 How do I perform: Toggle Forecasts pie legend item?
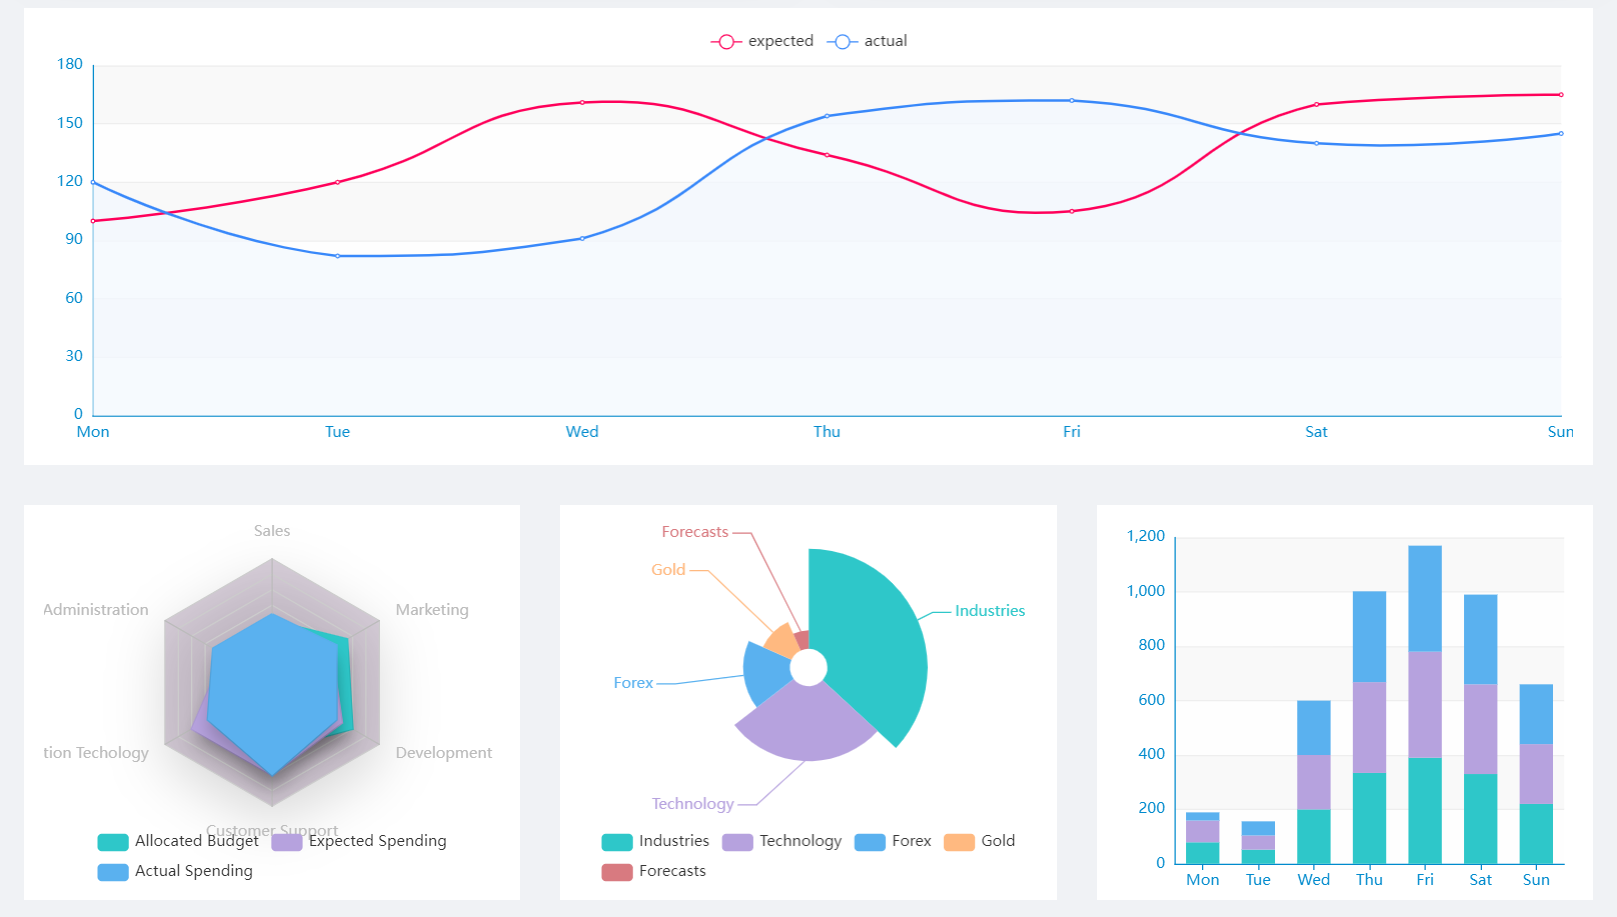[654, 871]
